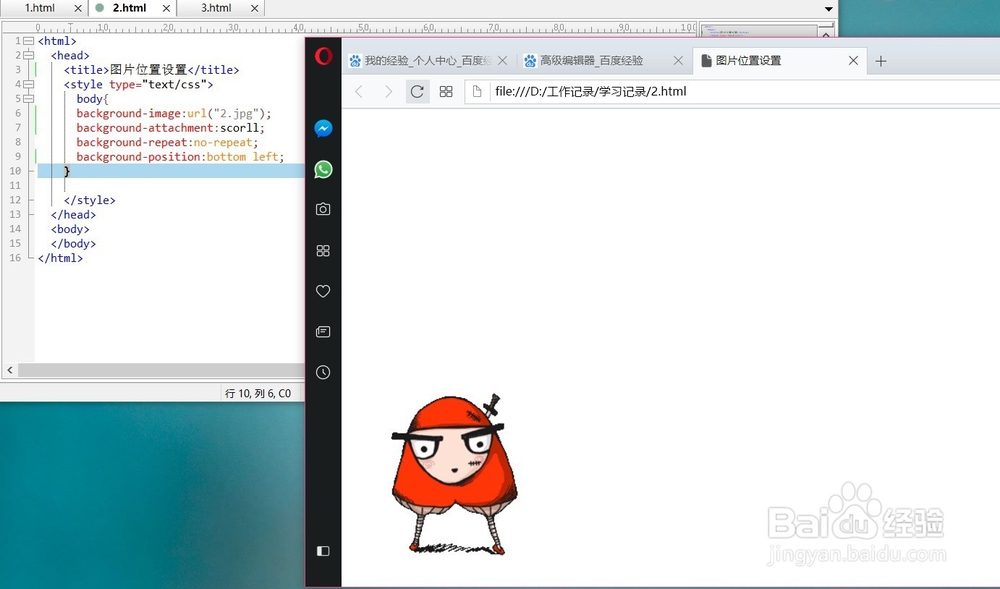Screen dimensions: 1000x589
Task: Close the 3.html editor tab
Action: [254, 8]
